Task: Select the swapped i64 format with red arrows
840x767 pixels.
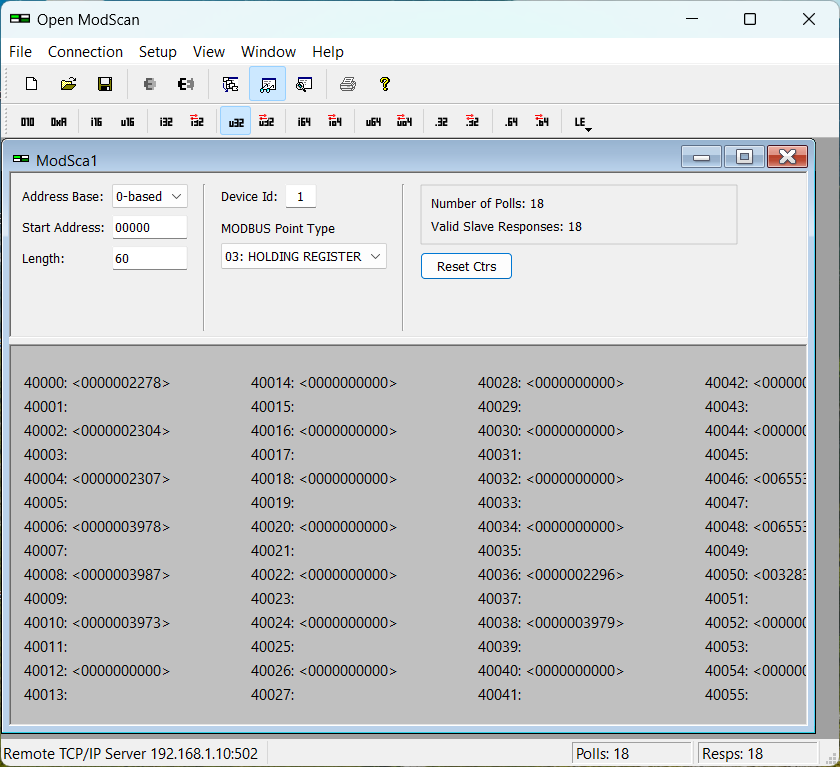Action: tap(335, 122)
